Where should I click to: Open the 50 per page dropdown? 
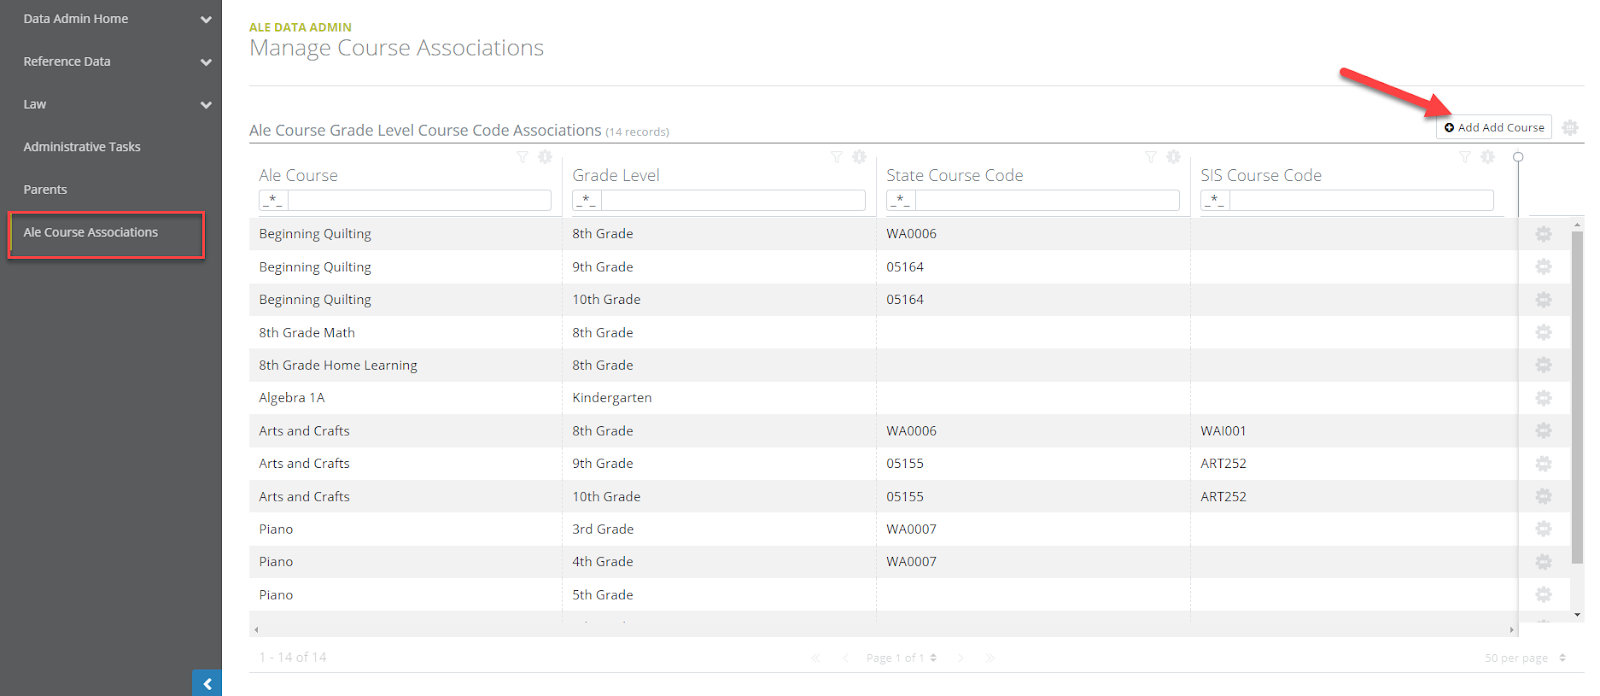(x=1526, y=658)
